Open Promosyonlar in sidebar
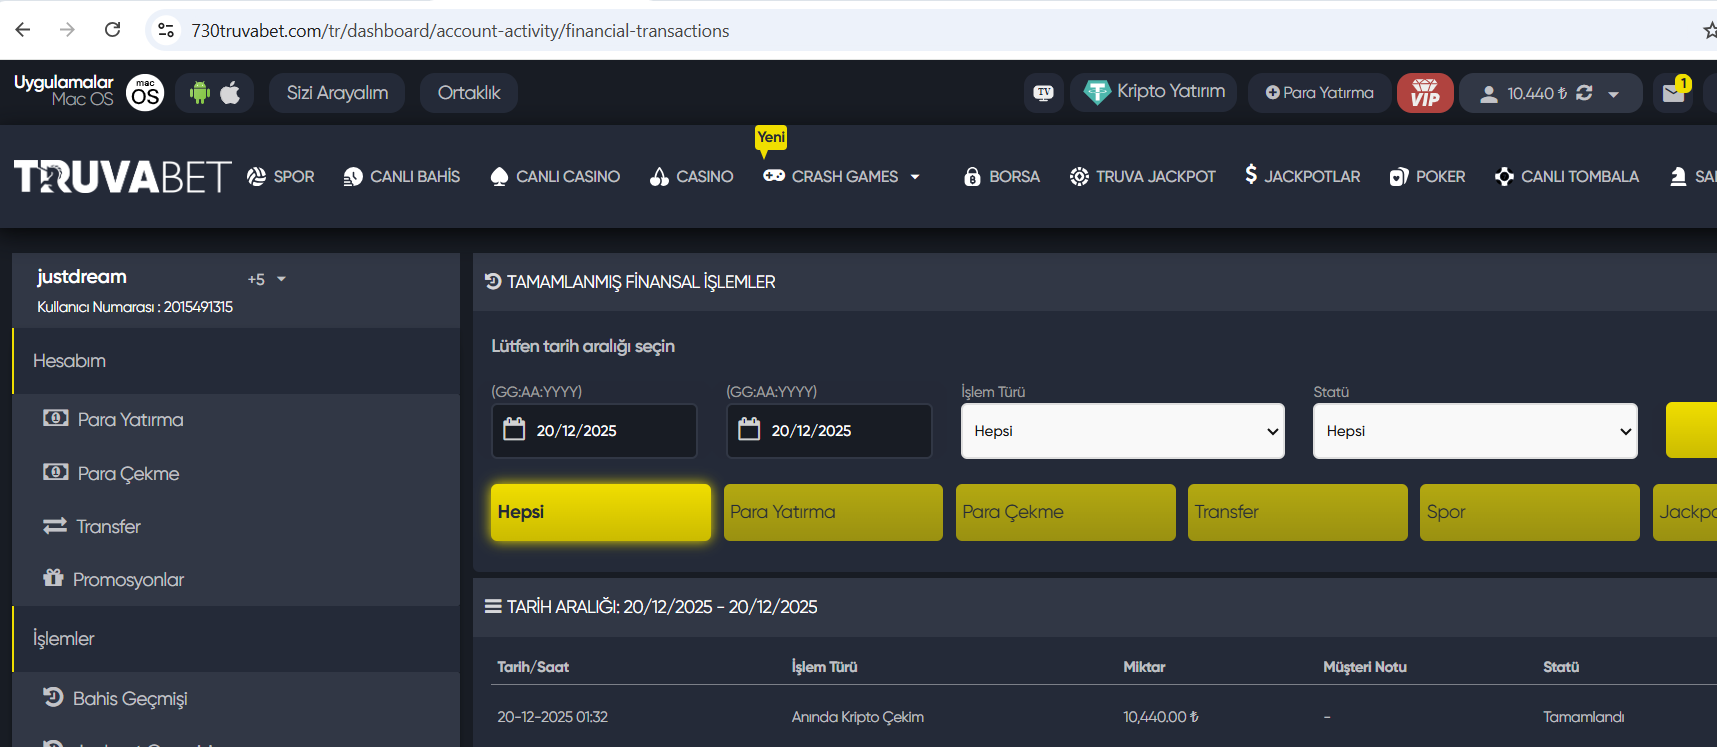Screen dimensions: 1717x747 coord(113,579)
